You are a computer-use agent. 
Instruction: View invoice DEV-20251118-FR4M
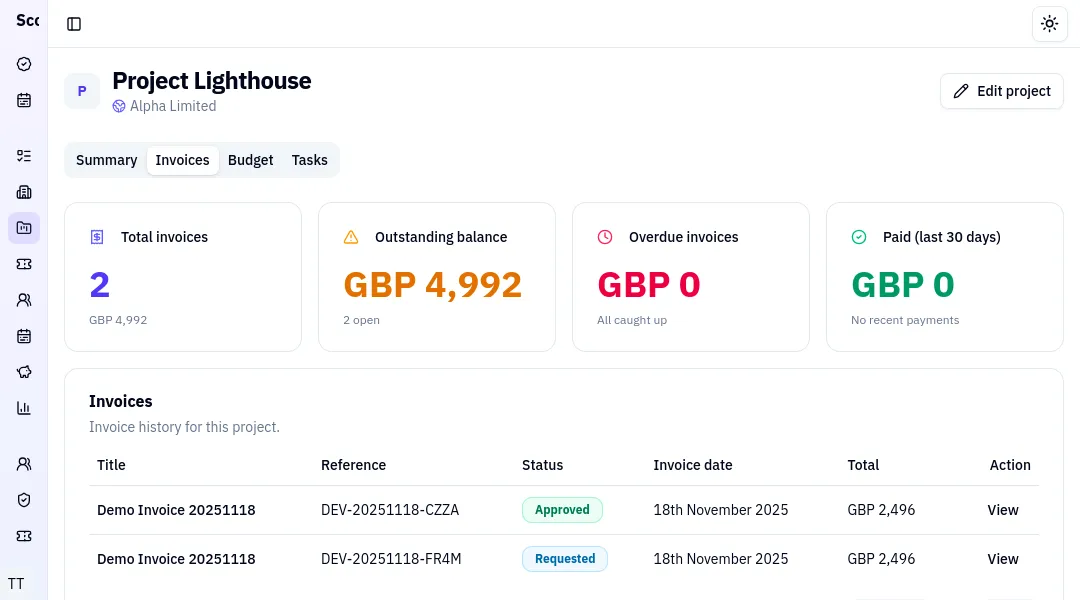coord(1002,559)
